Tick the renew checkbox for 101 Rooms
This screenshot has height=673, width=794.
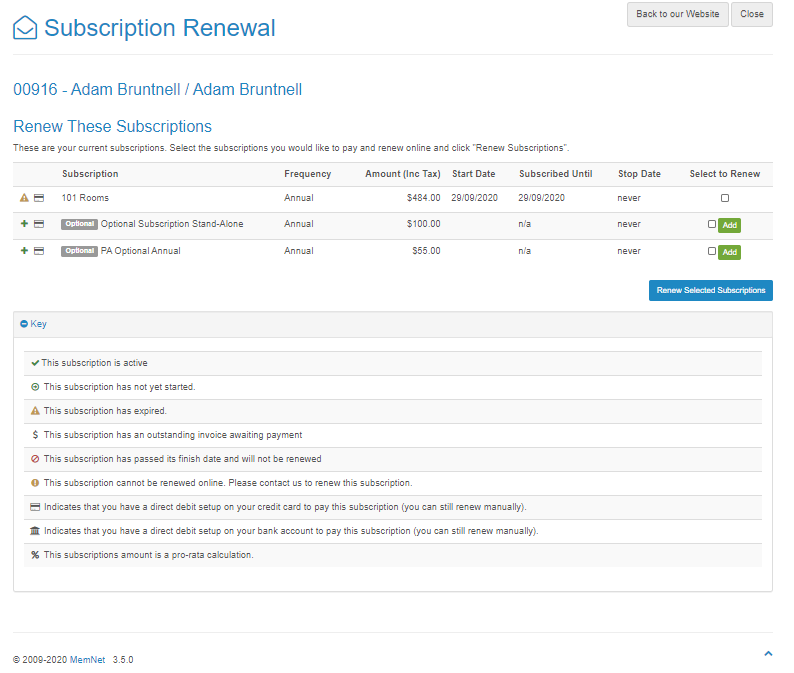725,198
